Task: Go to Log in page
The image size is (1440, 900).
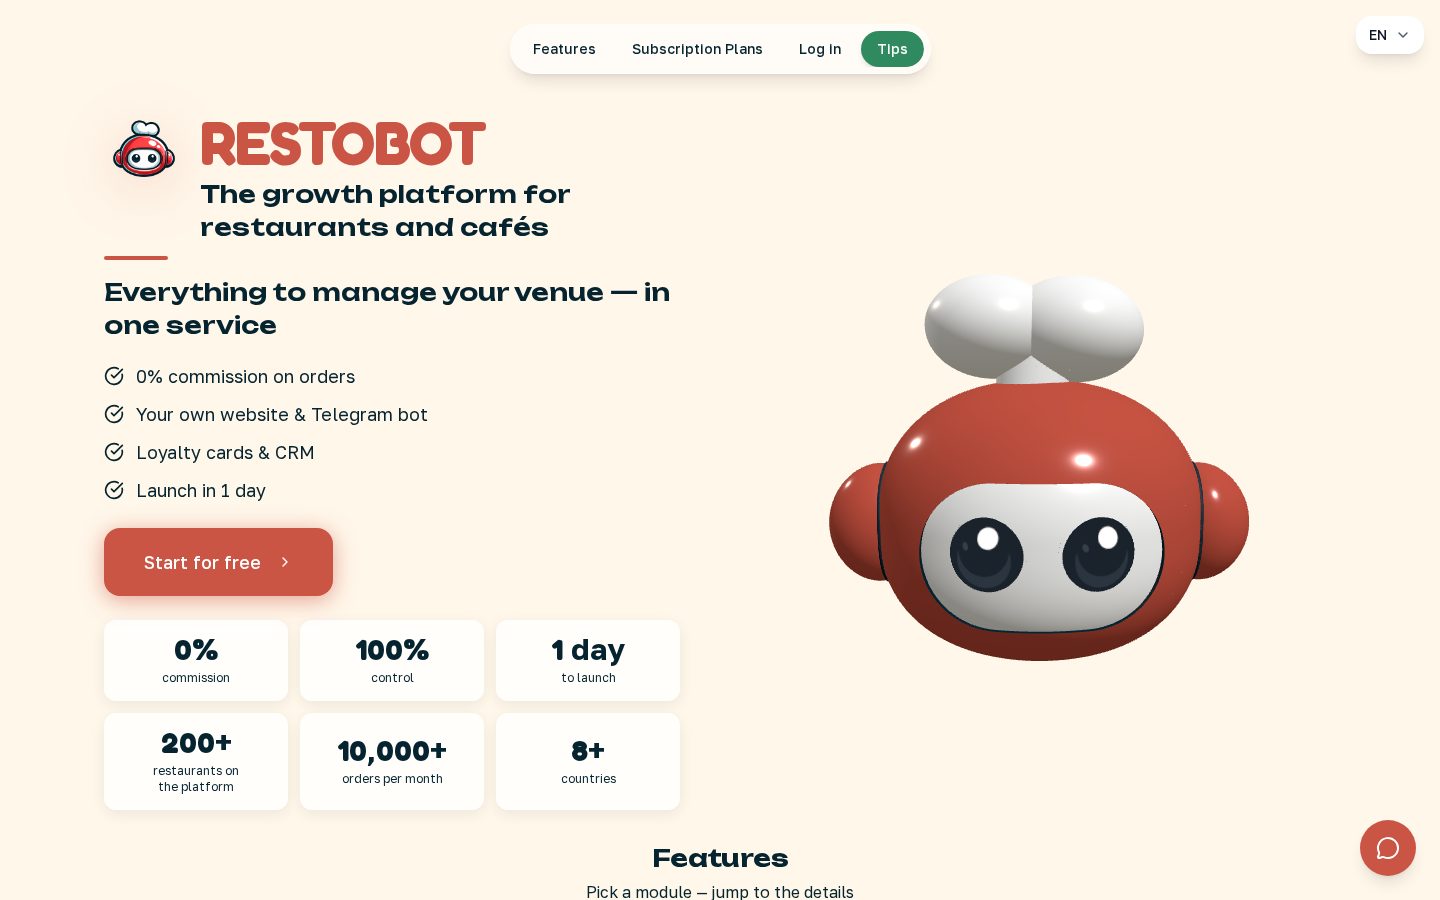Action: pos(820,49)
